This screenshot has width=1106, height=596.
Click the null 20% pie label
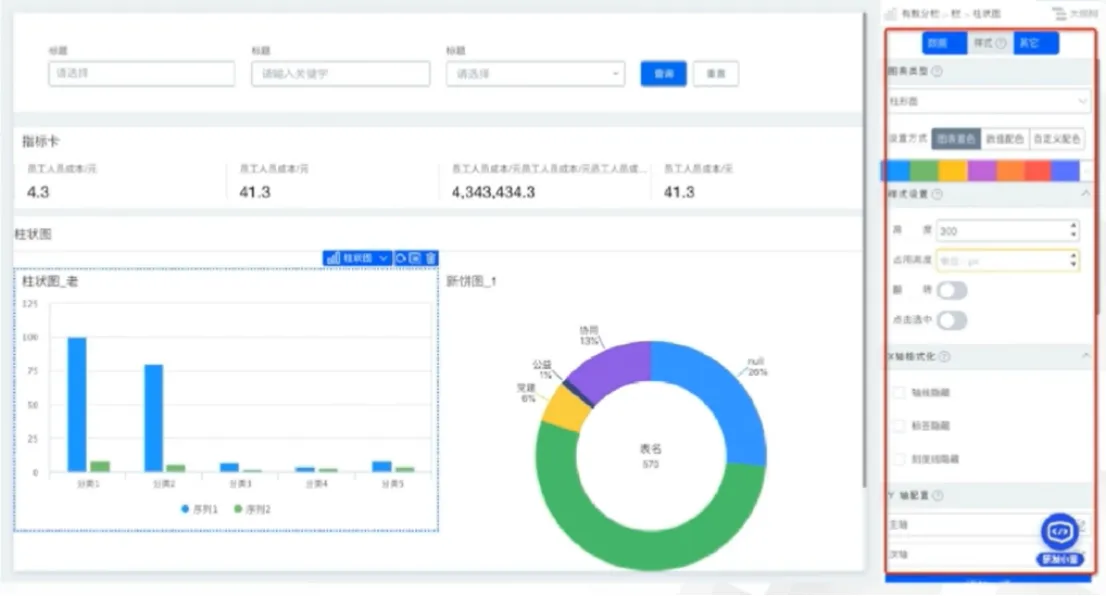click(757, 367)
